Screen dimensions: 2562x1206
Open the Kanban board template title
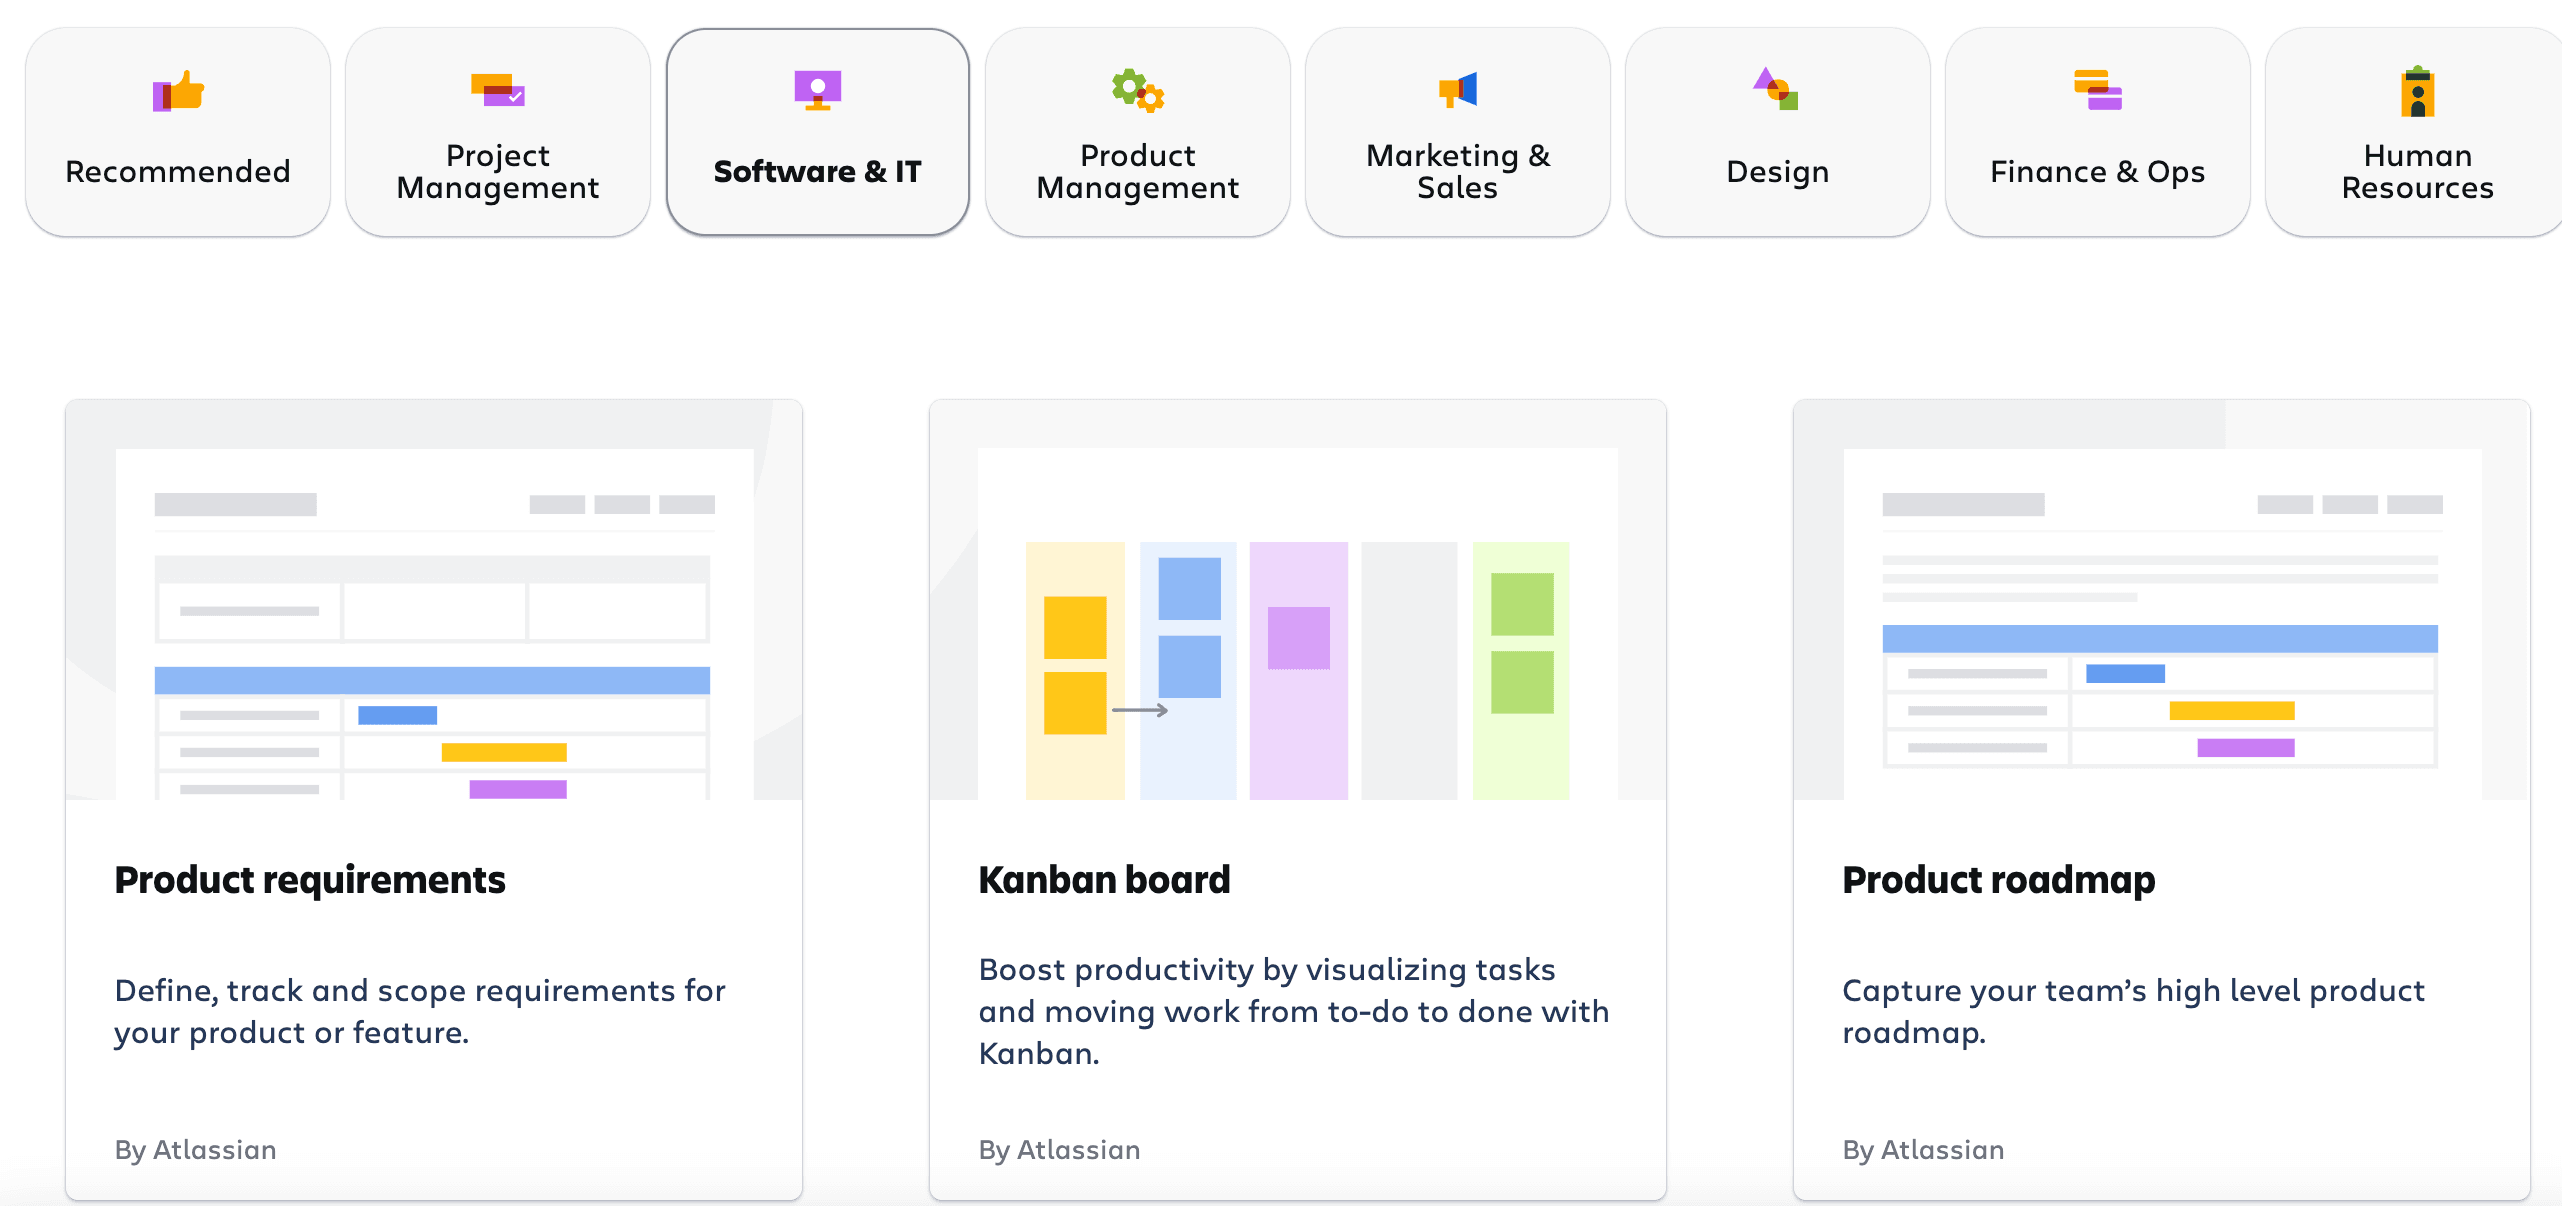(1104, 880)
